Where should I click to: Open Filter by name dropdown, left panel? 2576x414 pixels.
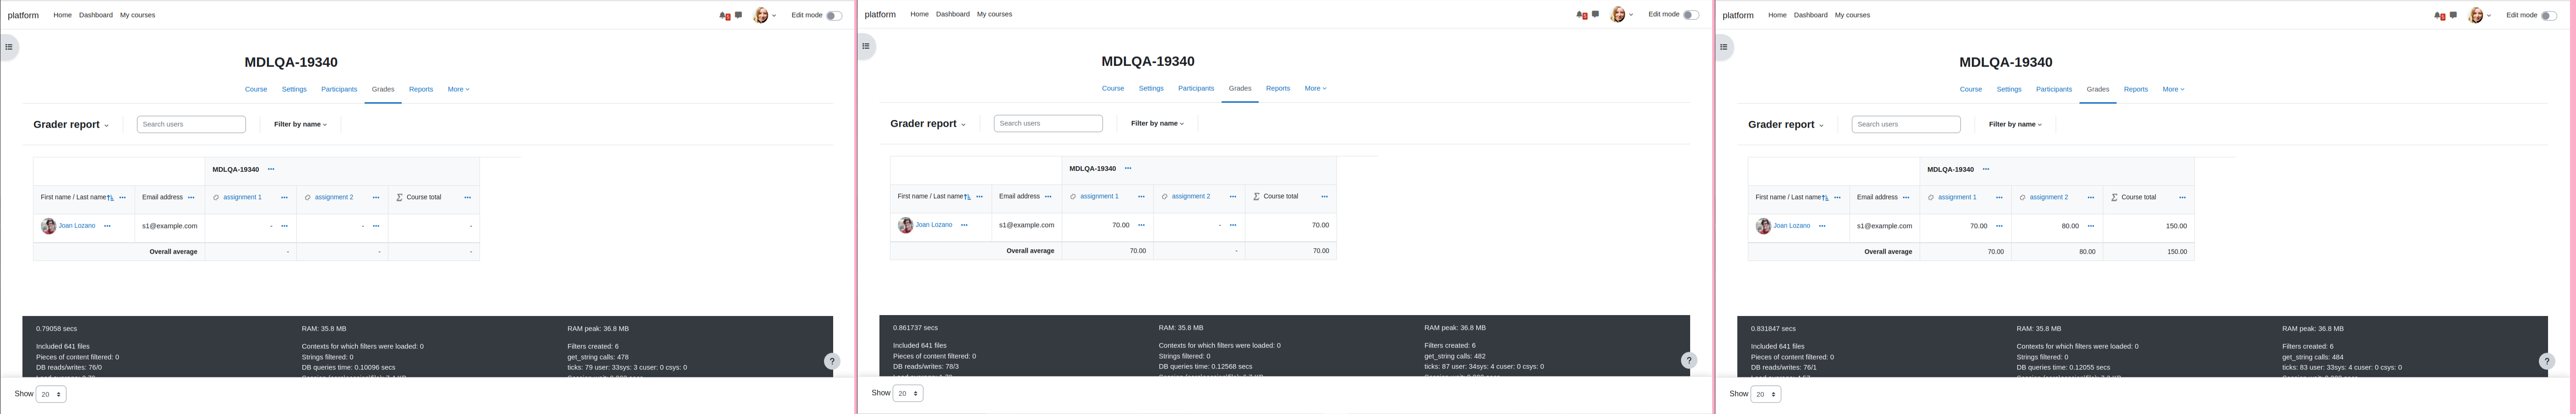click(300, 125)
